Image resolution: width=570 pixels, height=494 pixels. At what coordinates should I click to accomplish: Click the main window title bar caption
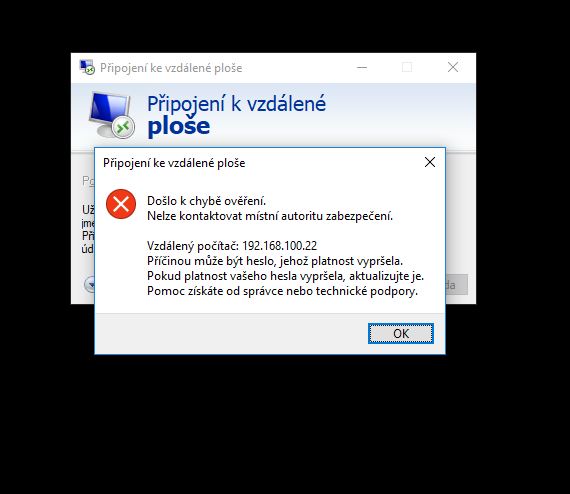pos(171,68)
